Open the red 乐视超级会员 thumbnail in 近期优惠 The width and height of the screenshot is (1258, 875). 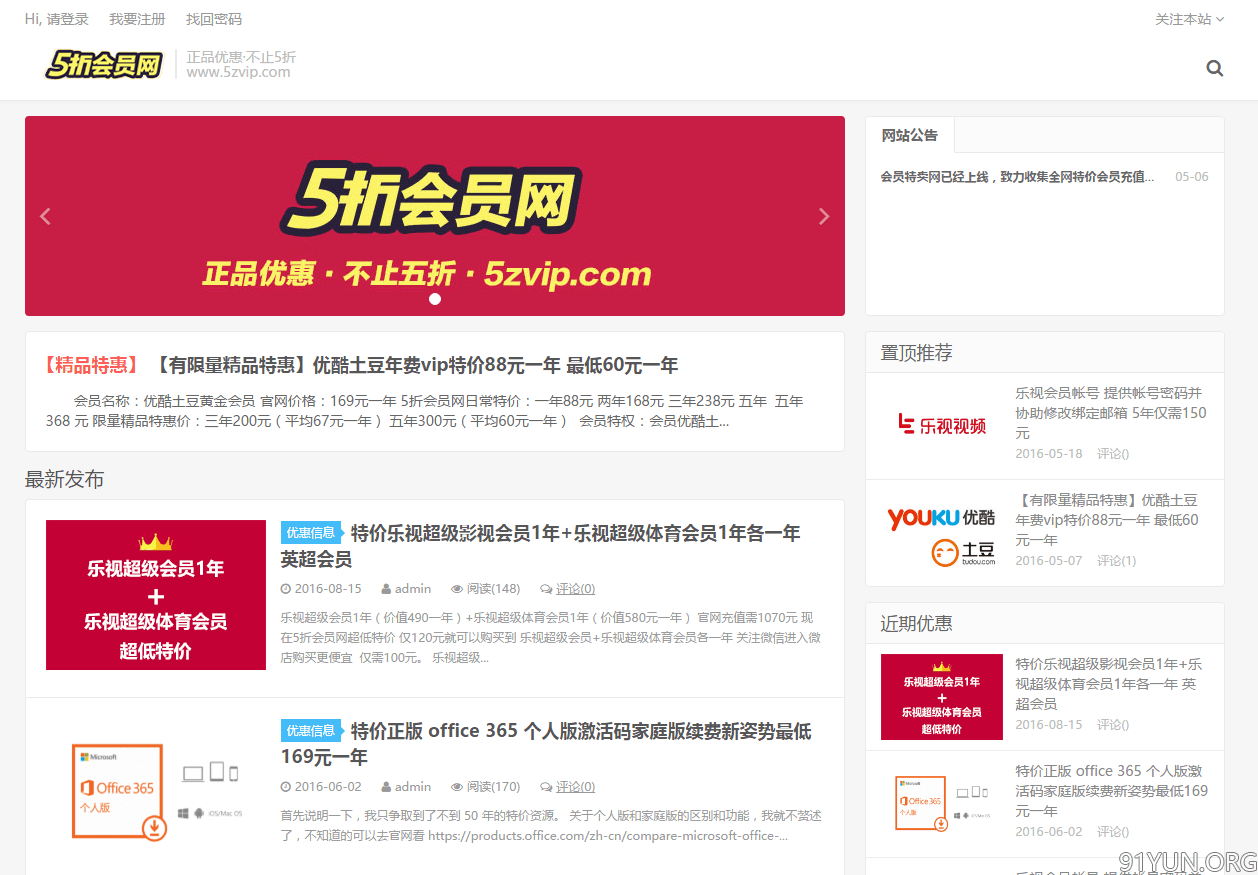pos(942,697)
